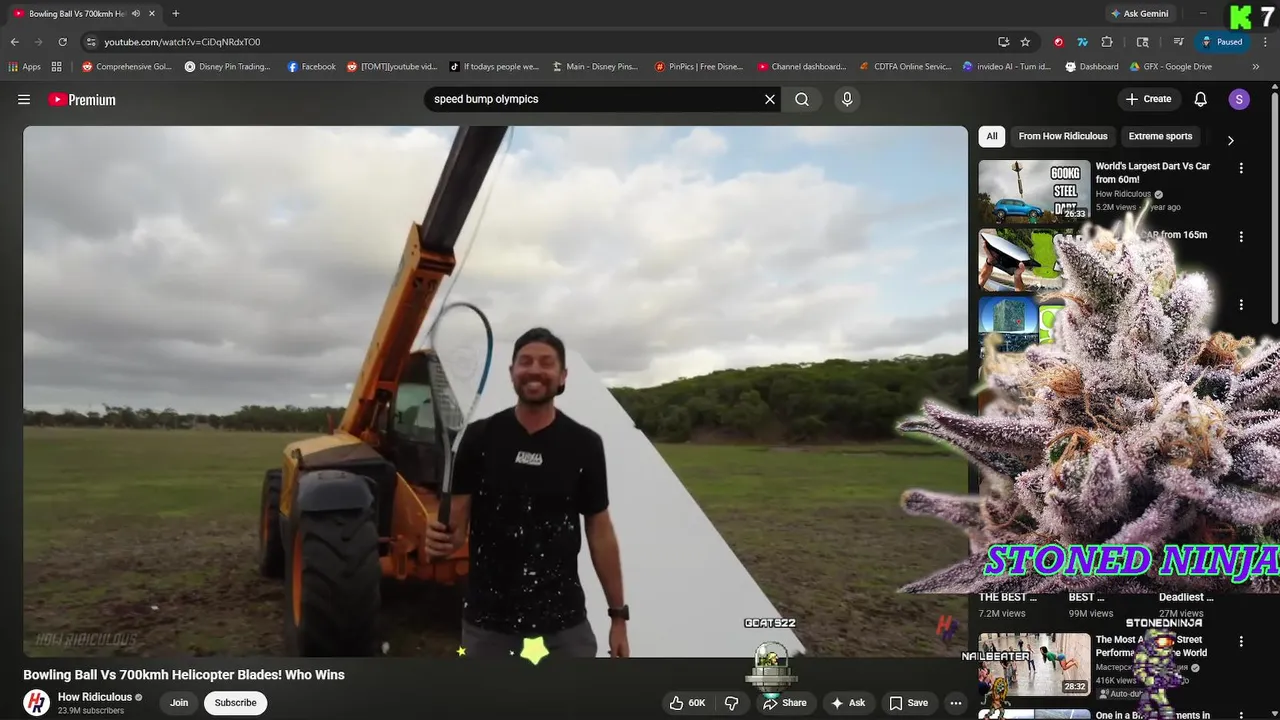Click the search magnifier button
Image resolution: width=1280 pixels, height=720 pixels.
click(802, 99)
